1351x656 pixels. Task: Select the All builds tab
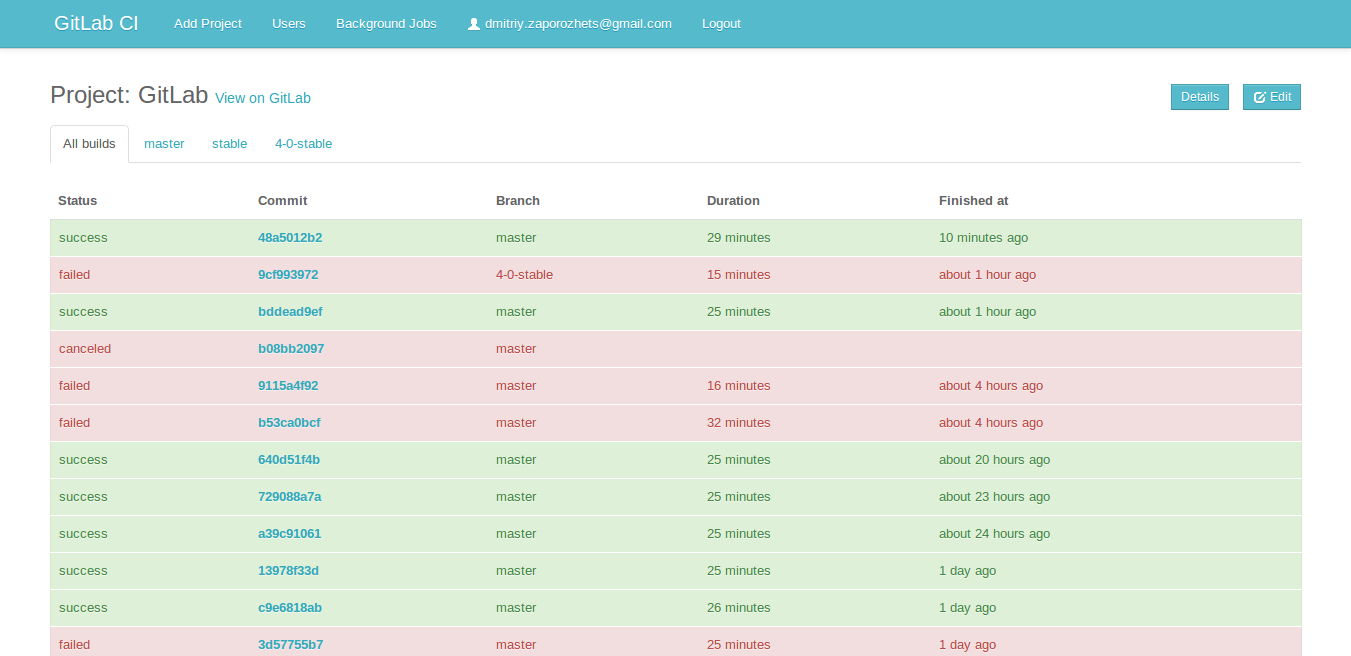pos(89,143)
